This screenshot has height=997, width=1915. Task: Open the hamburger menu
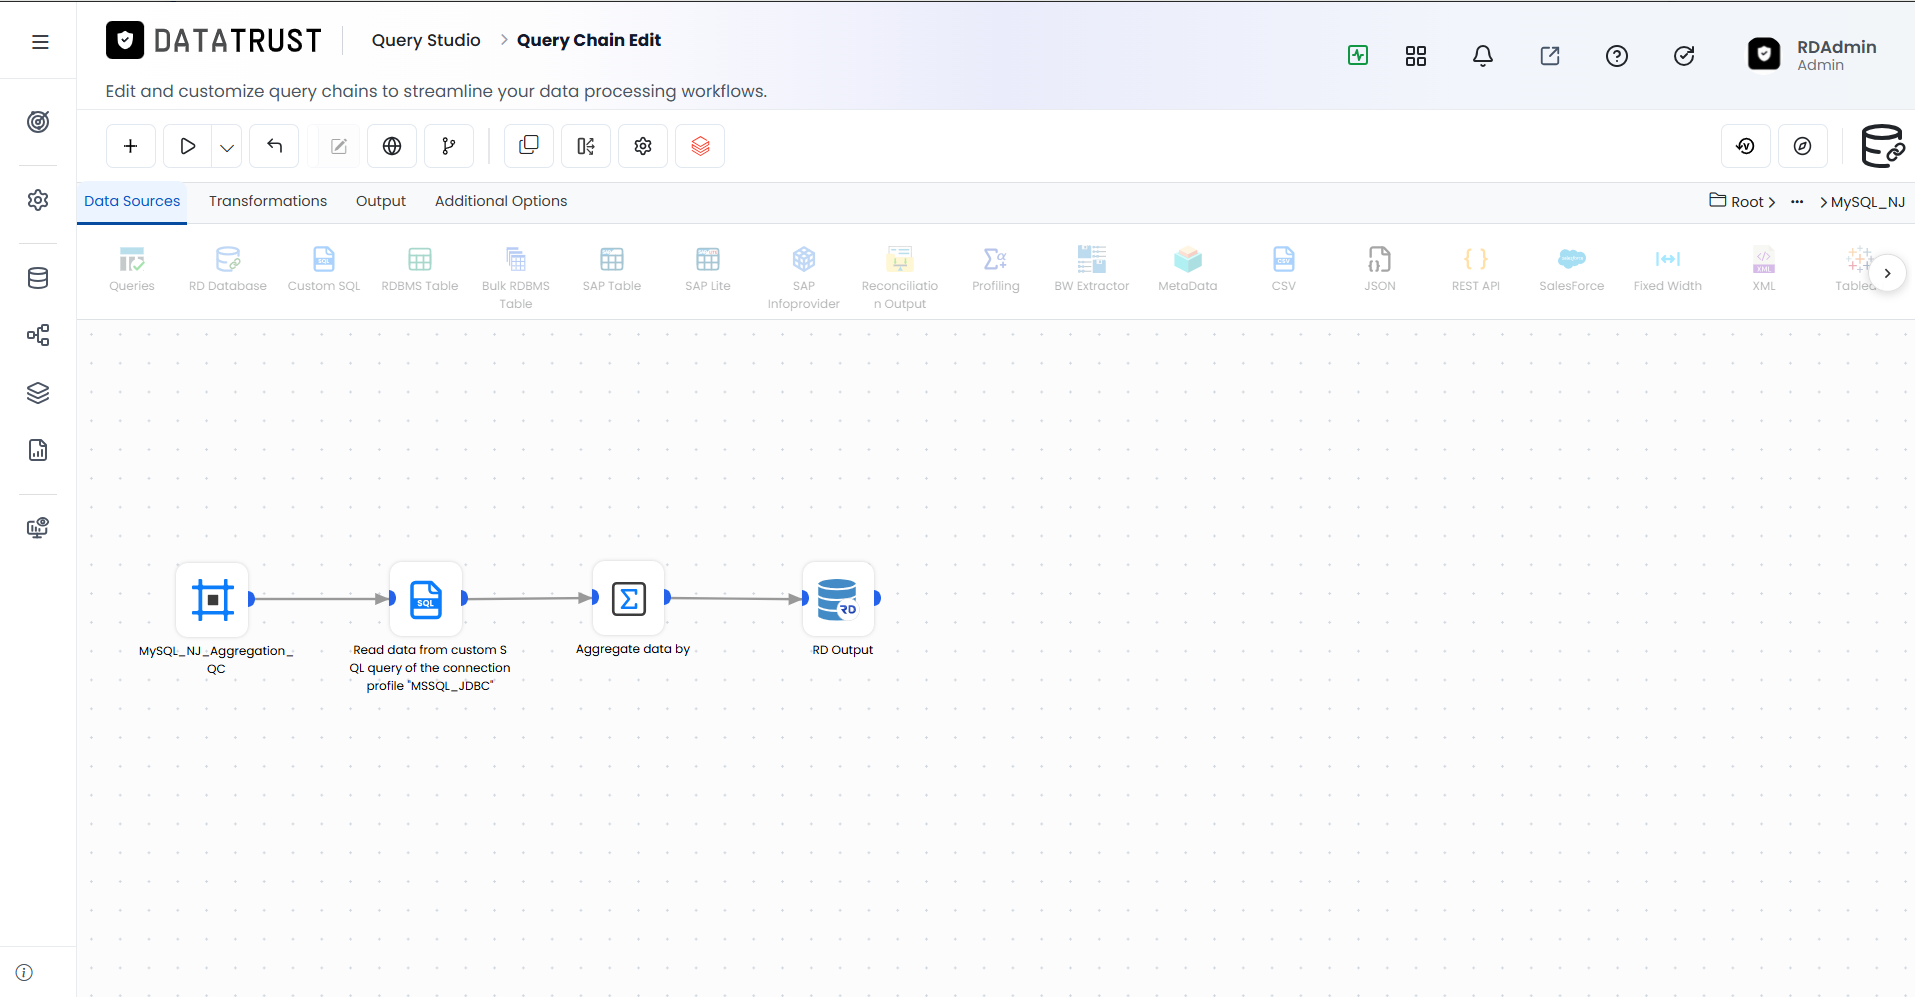[x=40, y=42]
